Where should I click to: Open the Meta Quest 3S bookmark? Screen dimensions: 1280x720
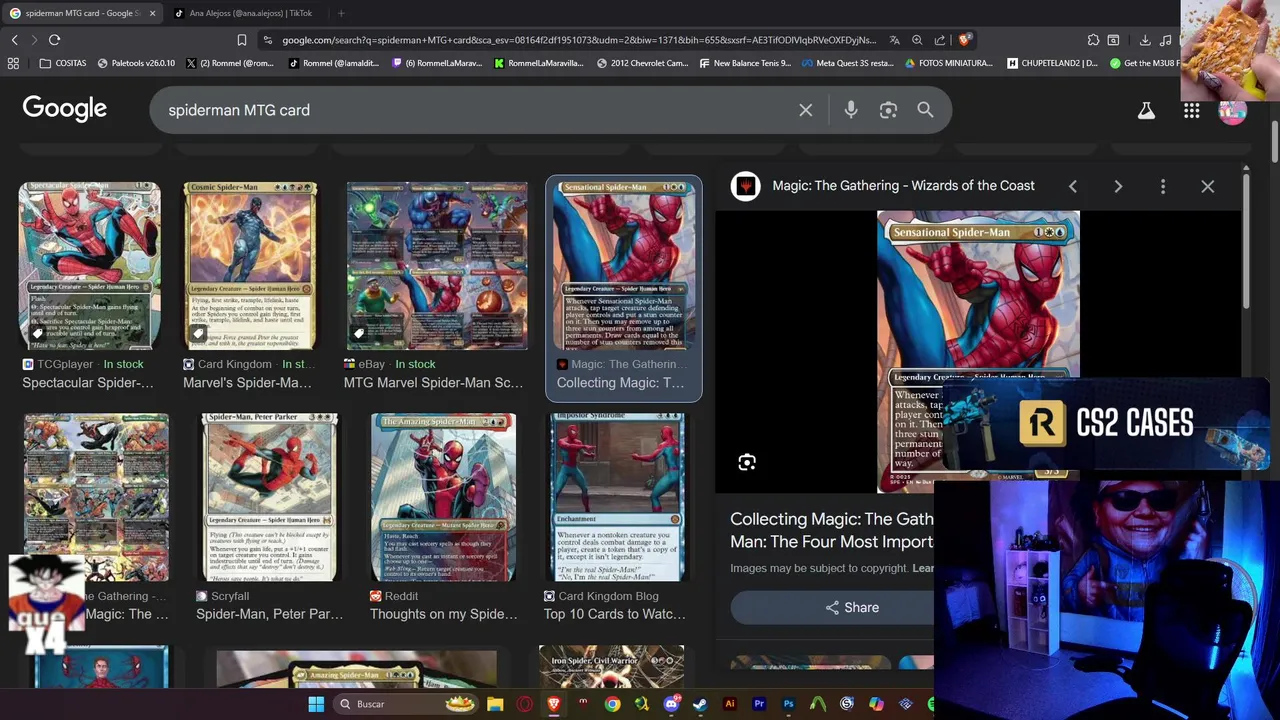tap(847, 63)
